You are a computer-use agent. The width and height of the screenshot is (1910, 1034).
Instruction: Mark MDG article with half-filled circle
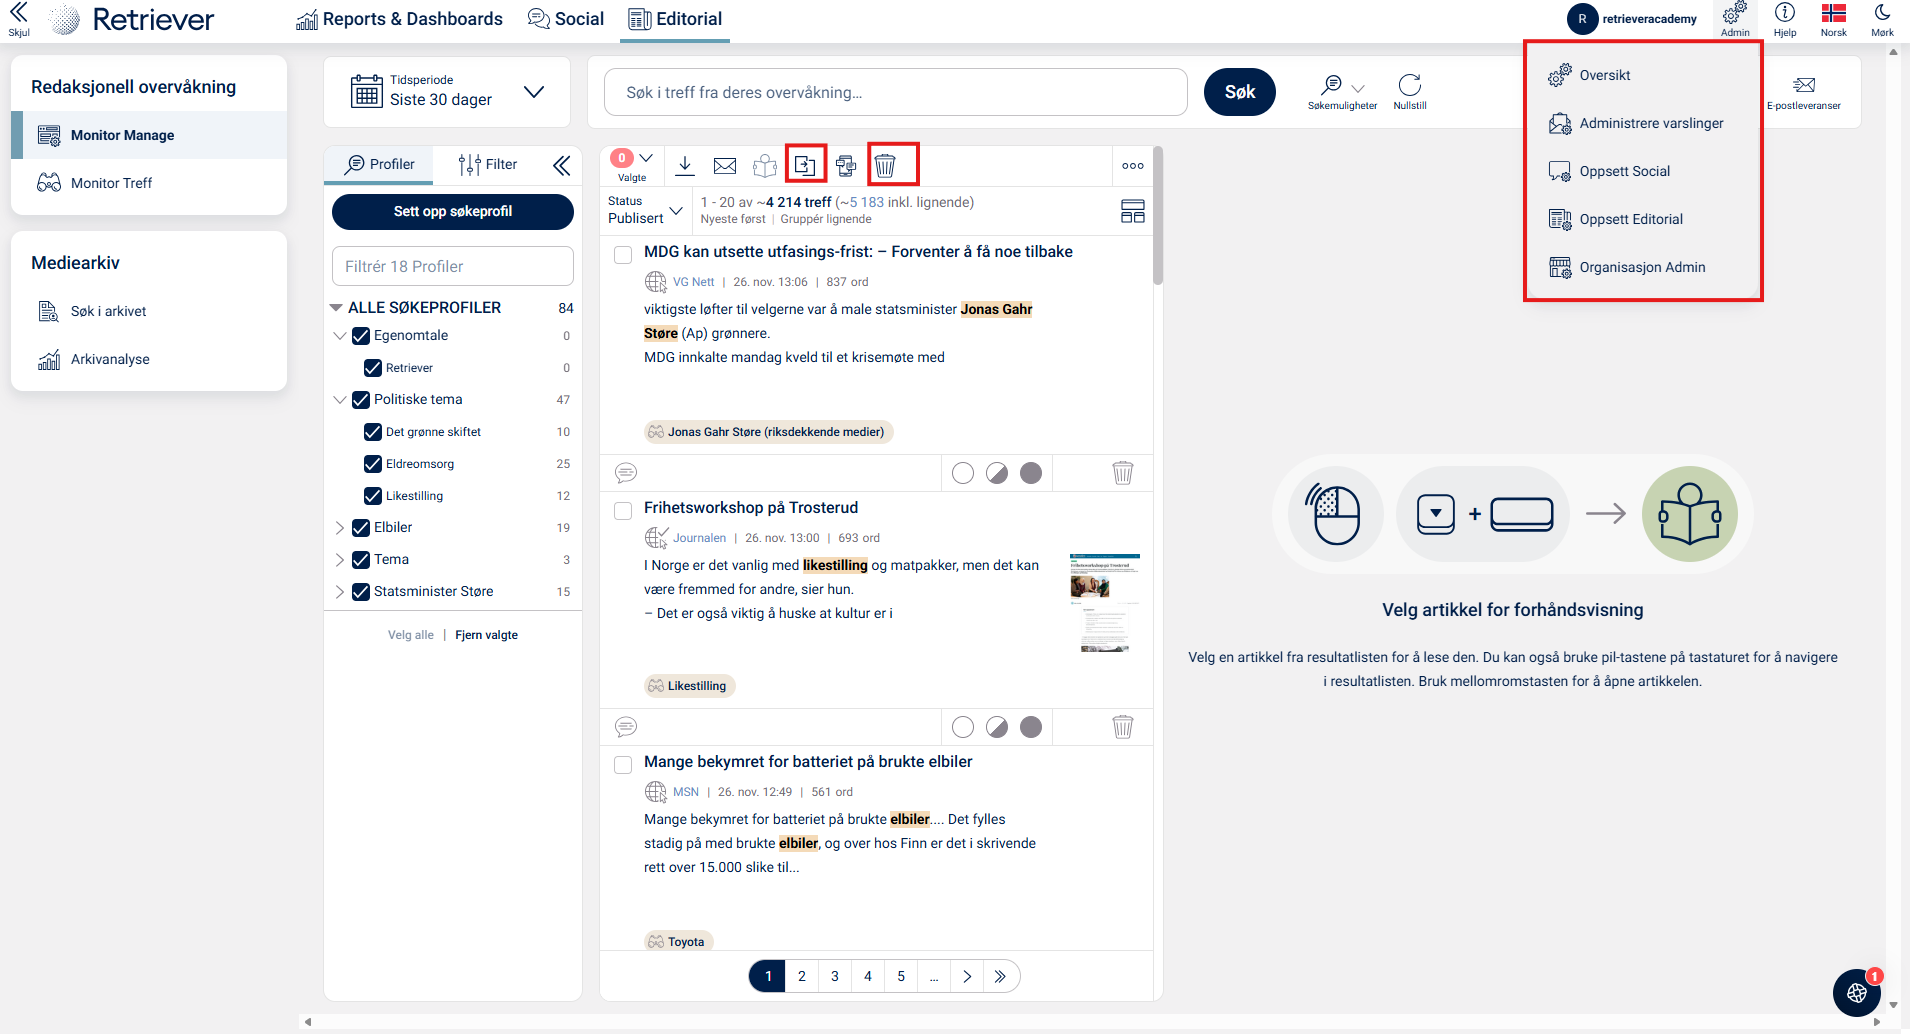click(997, 473)
